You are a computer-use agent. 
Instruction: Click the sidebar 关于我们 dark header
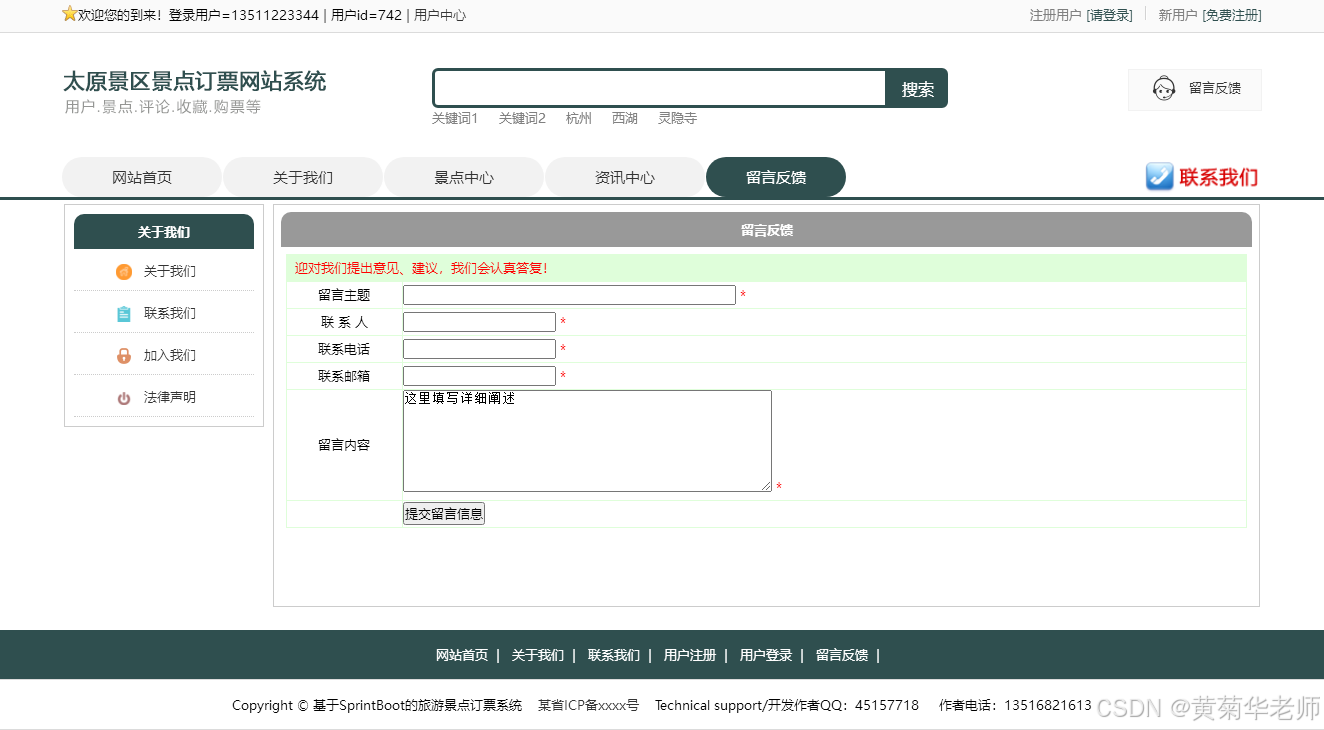coord(164,232)
